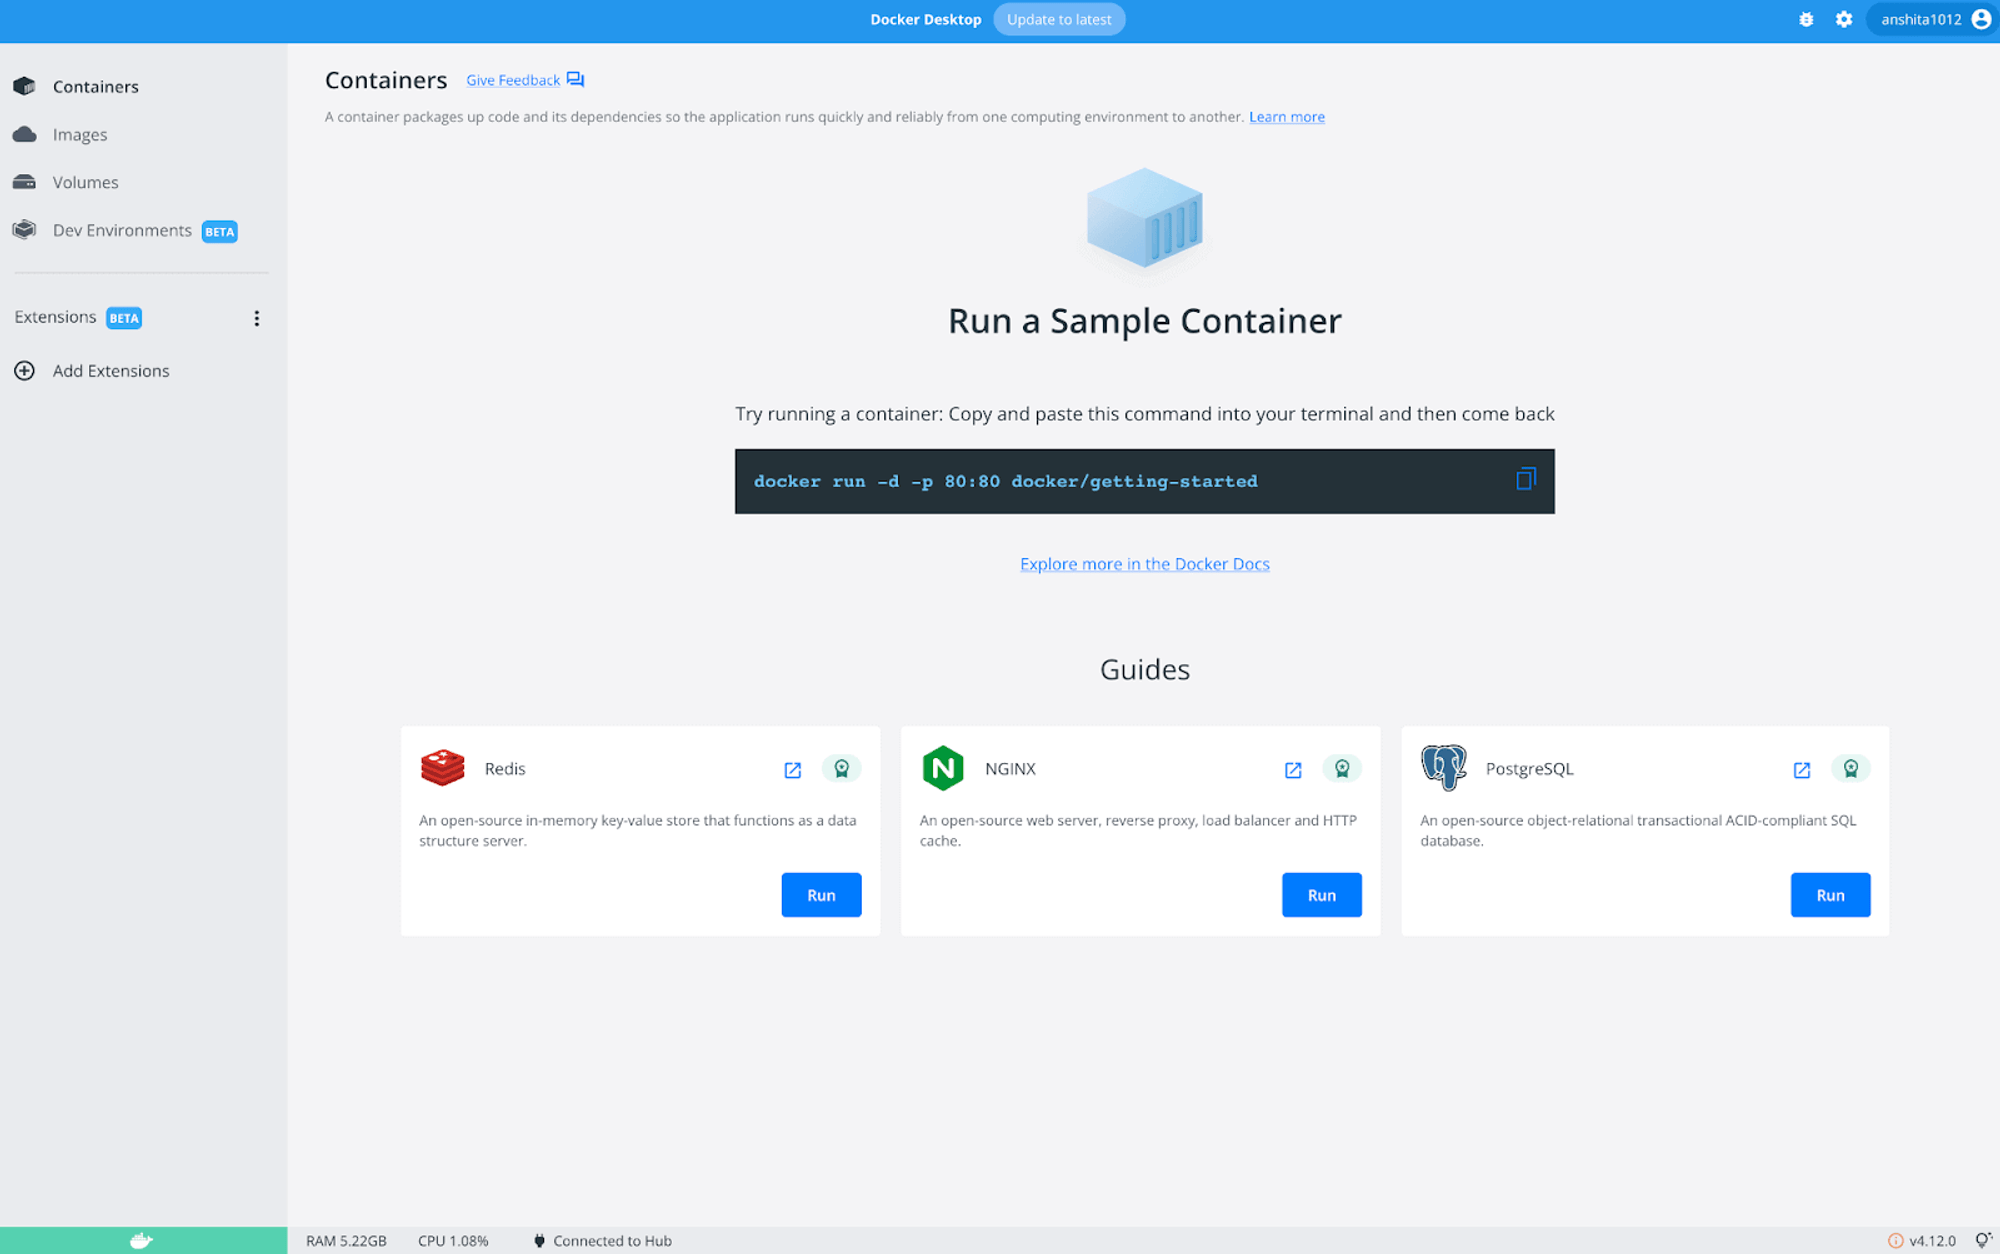Viewport: 2000px width, 1254px height.
Task: Open NGINX guide external link icon
Action: (1292, 770)
